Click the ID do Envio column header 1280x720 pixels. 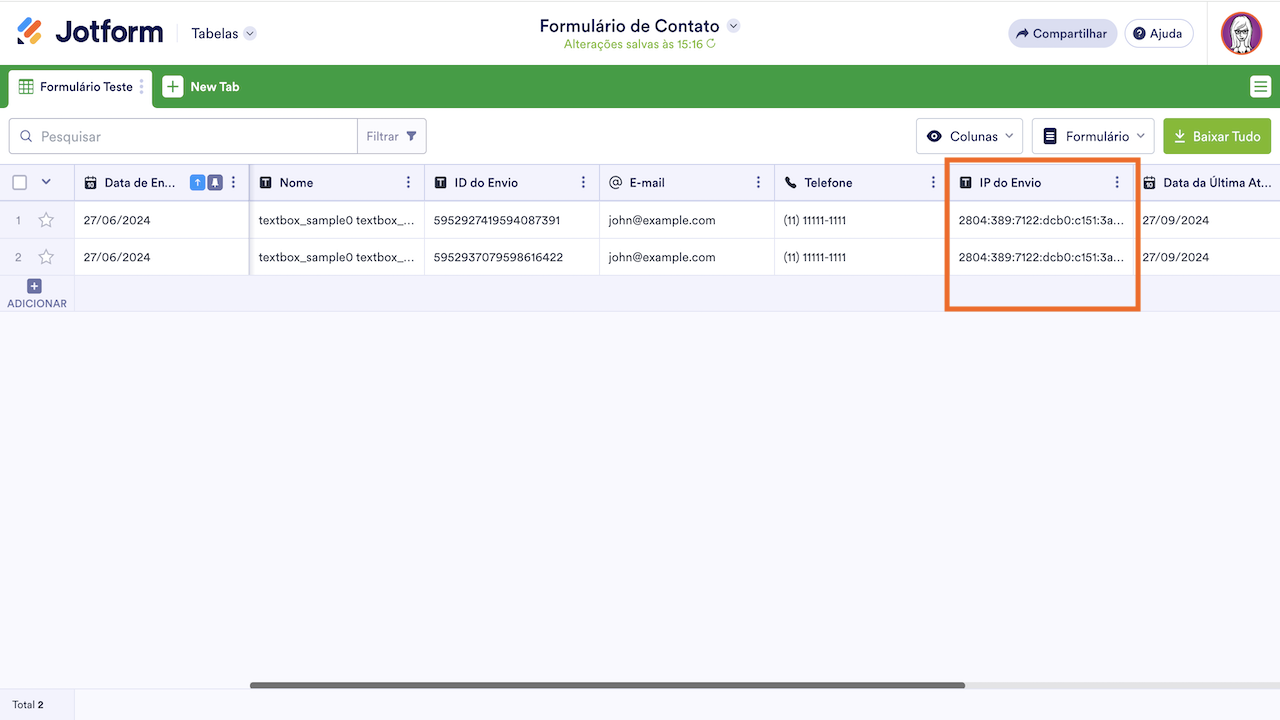click(x=512, y=182)
